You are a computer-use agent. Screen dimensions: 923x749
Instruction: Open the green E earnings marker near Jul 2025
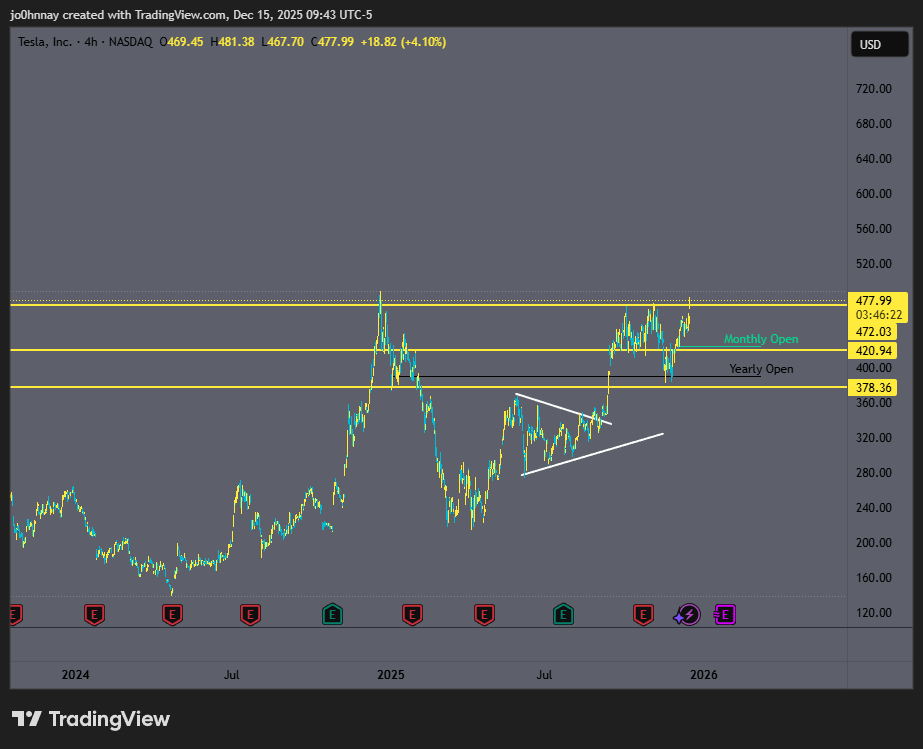tap(563, 615)
